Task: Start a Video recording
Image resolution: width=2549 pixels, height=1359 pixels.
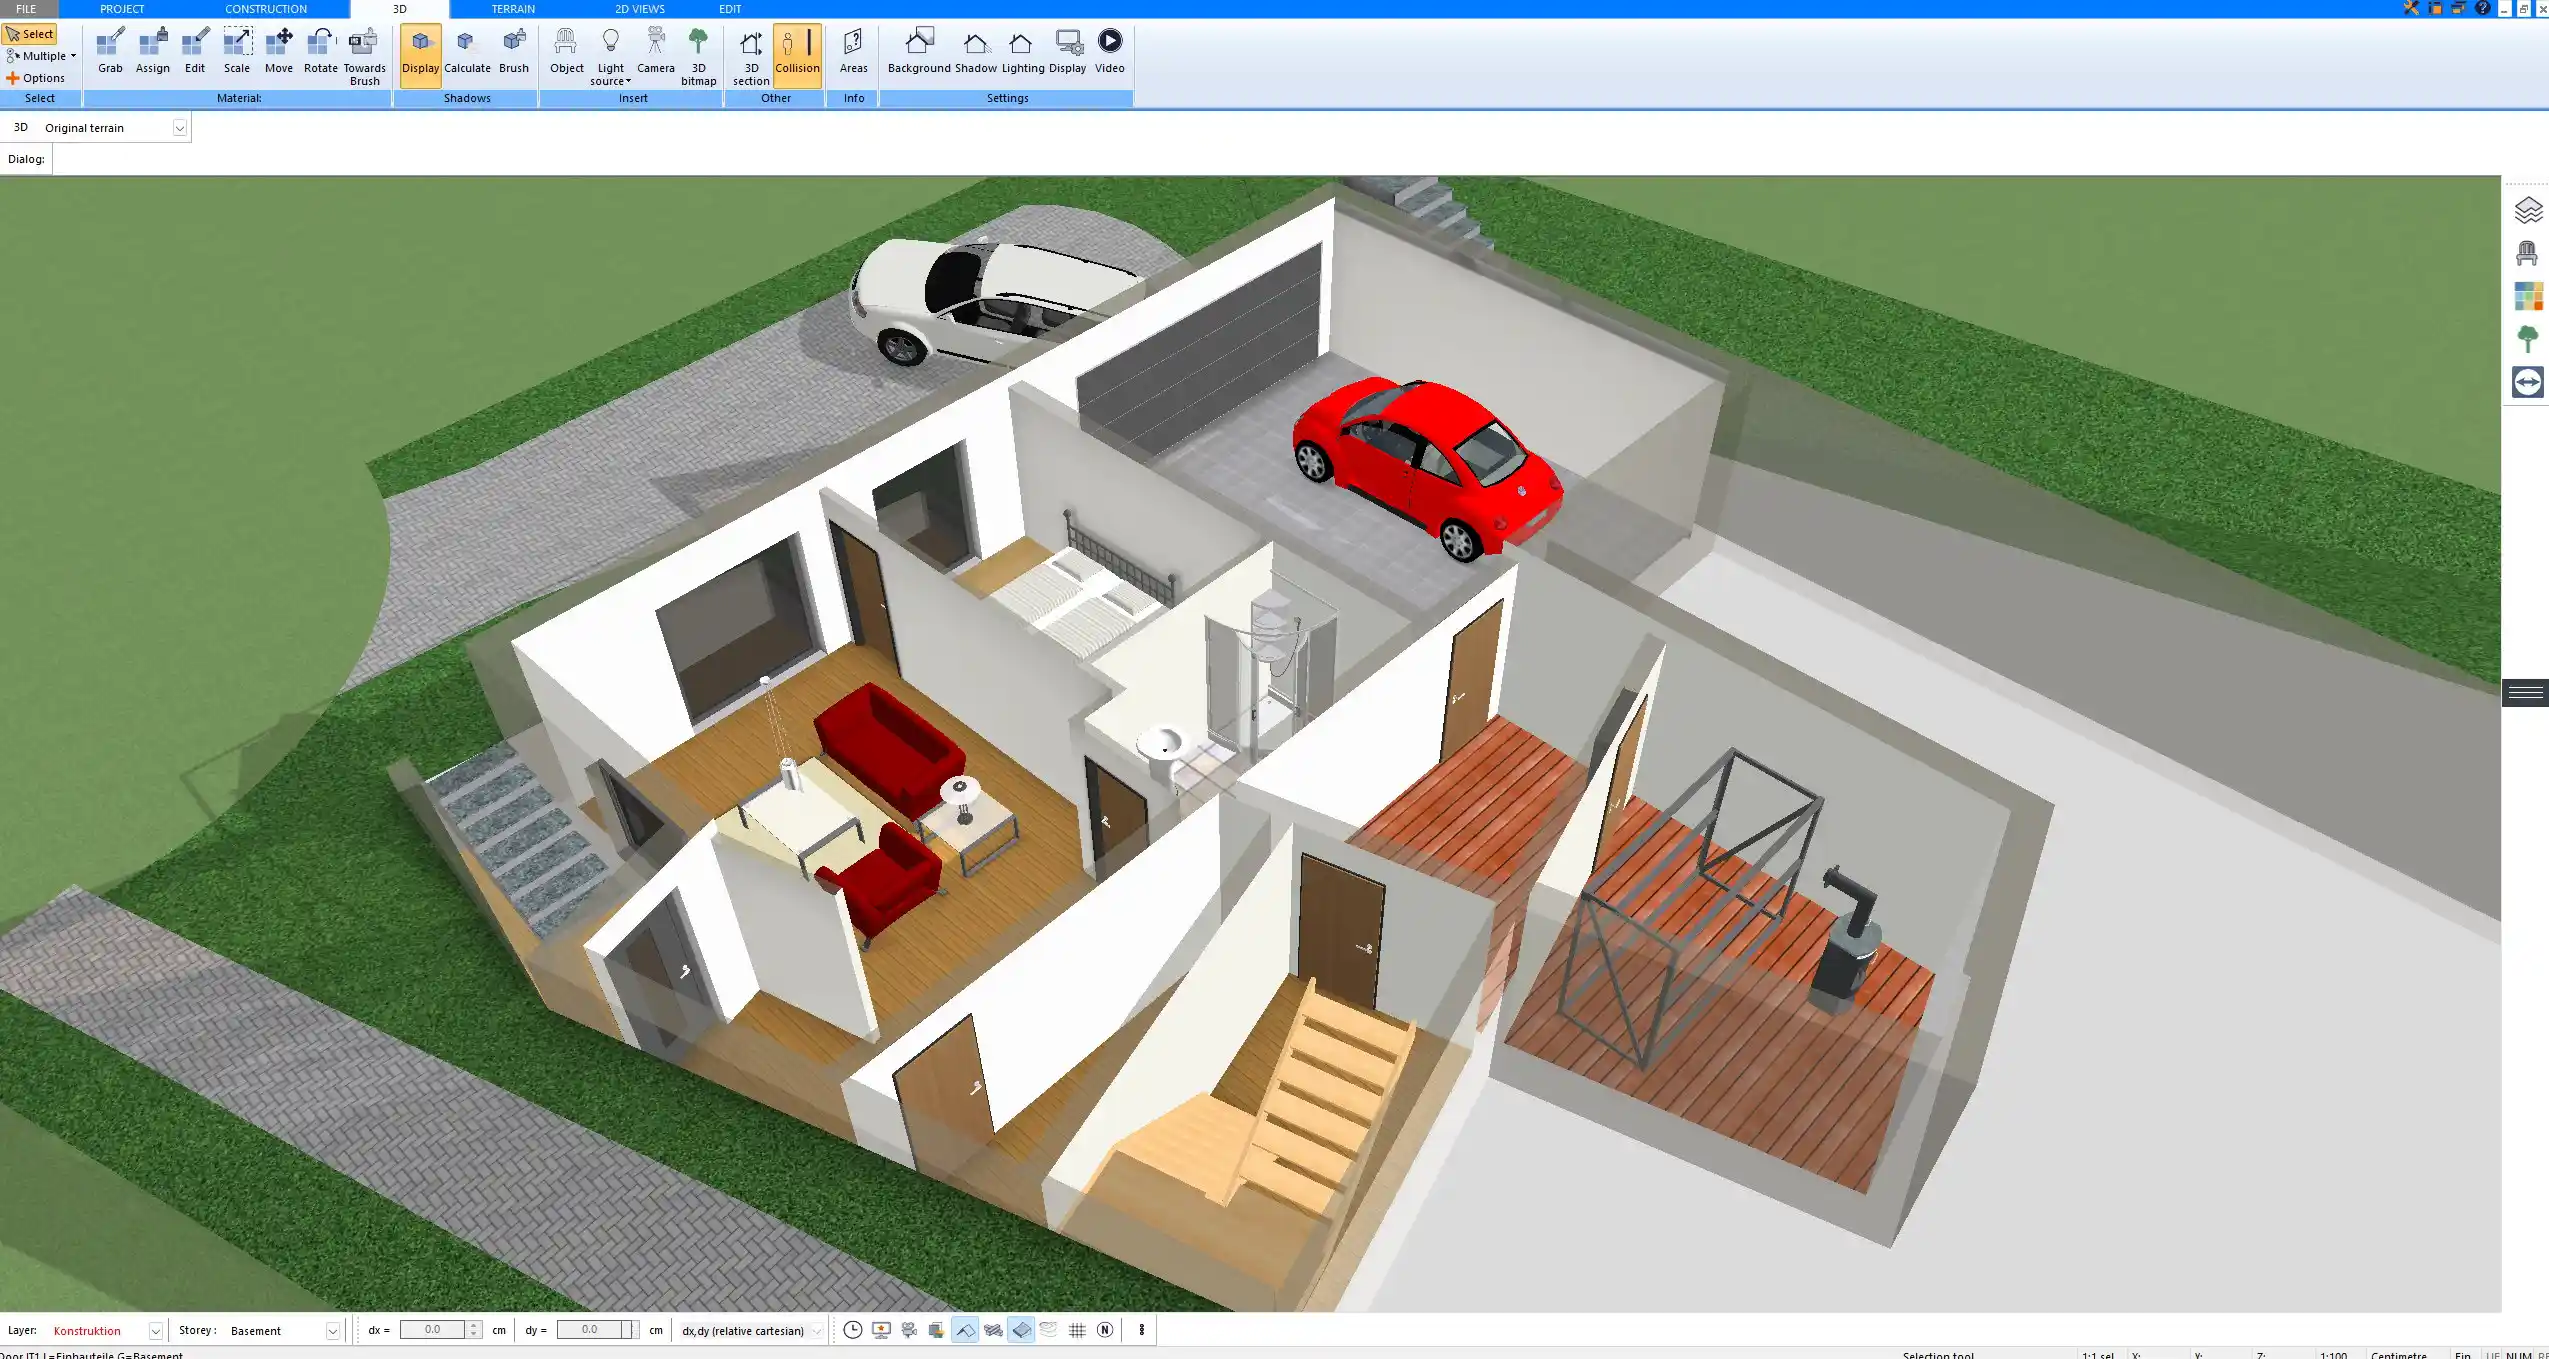Action: coord(1109,50)
